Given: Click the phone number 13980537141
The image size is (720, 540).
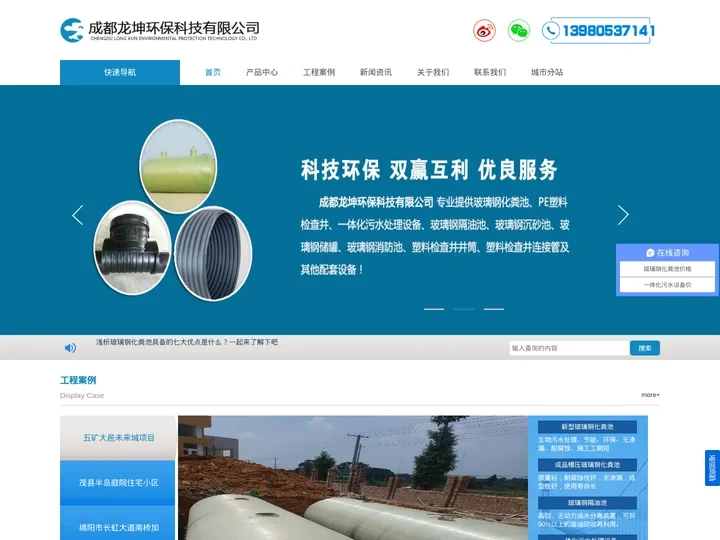Looking at the screenshot, I should click(609, 31).
